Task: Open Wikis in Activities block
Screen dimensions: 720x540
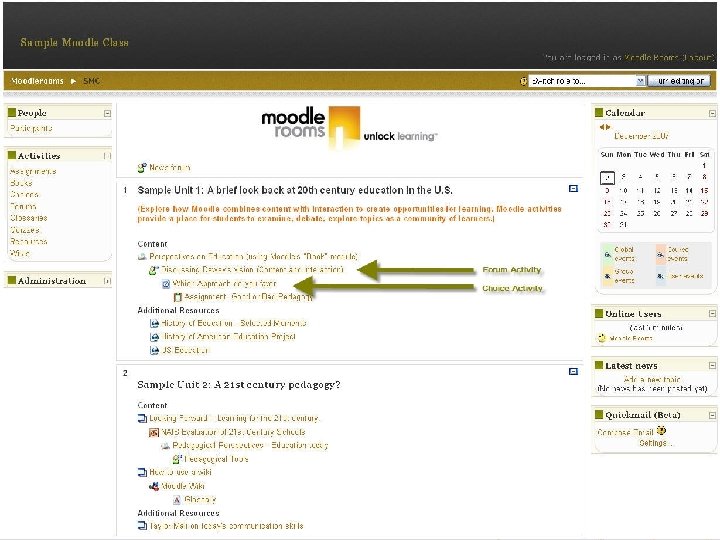Action: coord(19,253)
